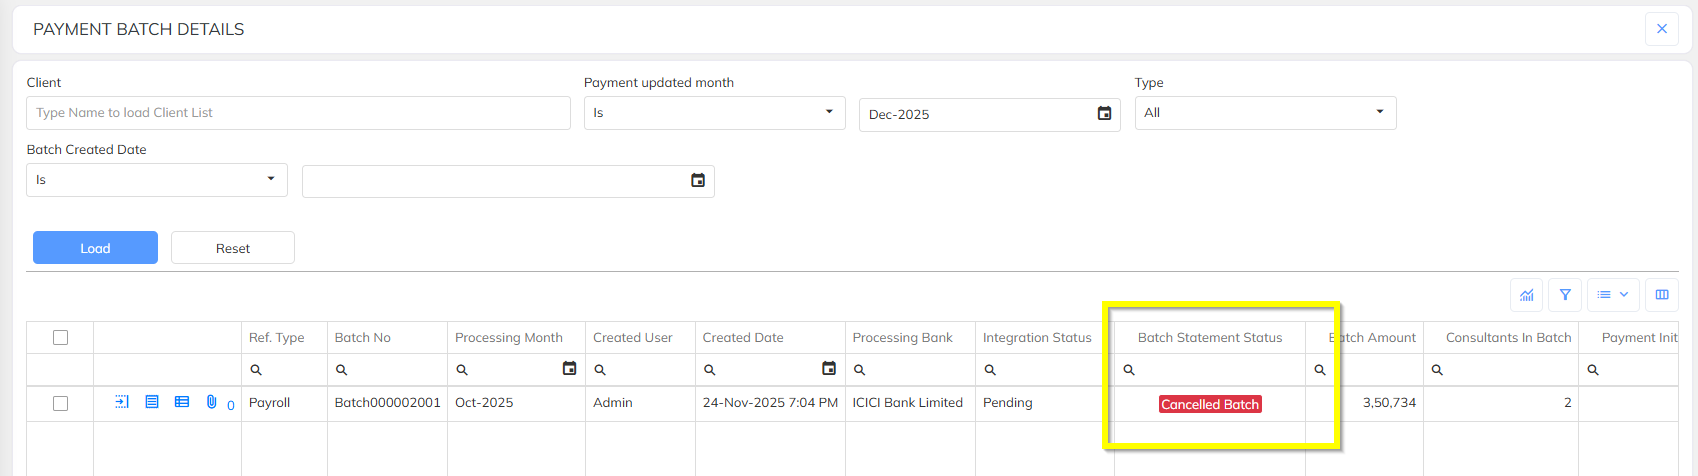Viewport: 1698px width, 476px height.
Task: Click the table list icon in Payroll row
Action: click(182, 402)
